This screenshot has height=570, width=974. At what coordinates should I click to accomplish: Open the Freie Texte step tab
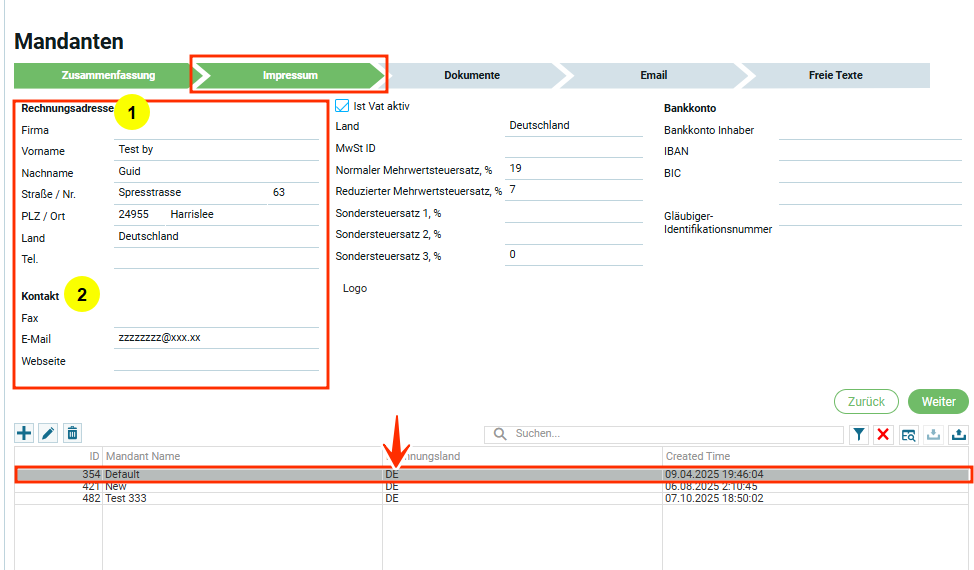pyautogui.click(x=835, y=76)
